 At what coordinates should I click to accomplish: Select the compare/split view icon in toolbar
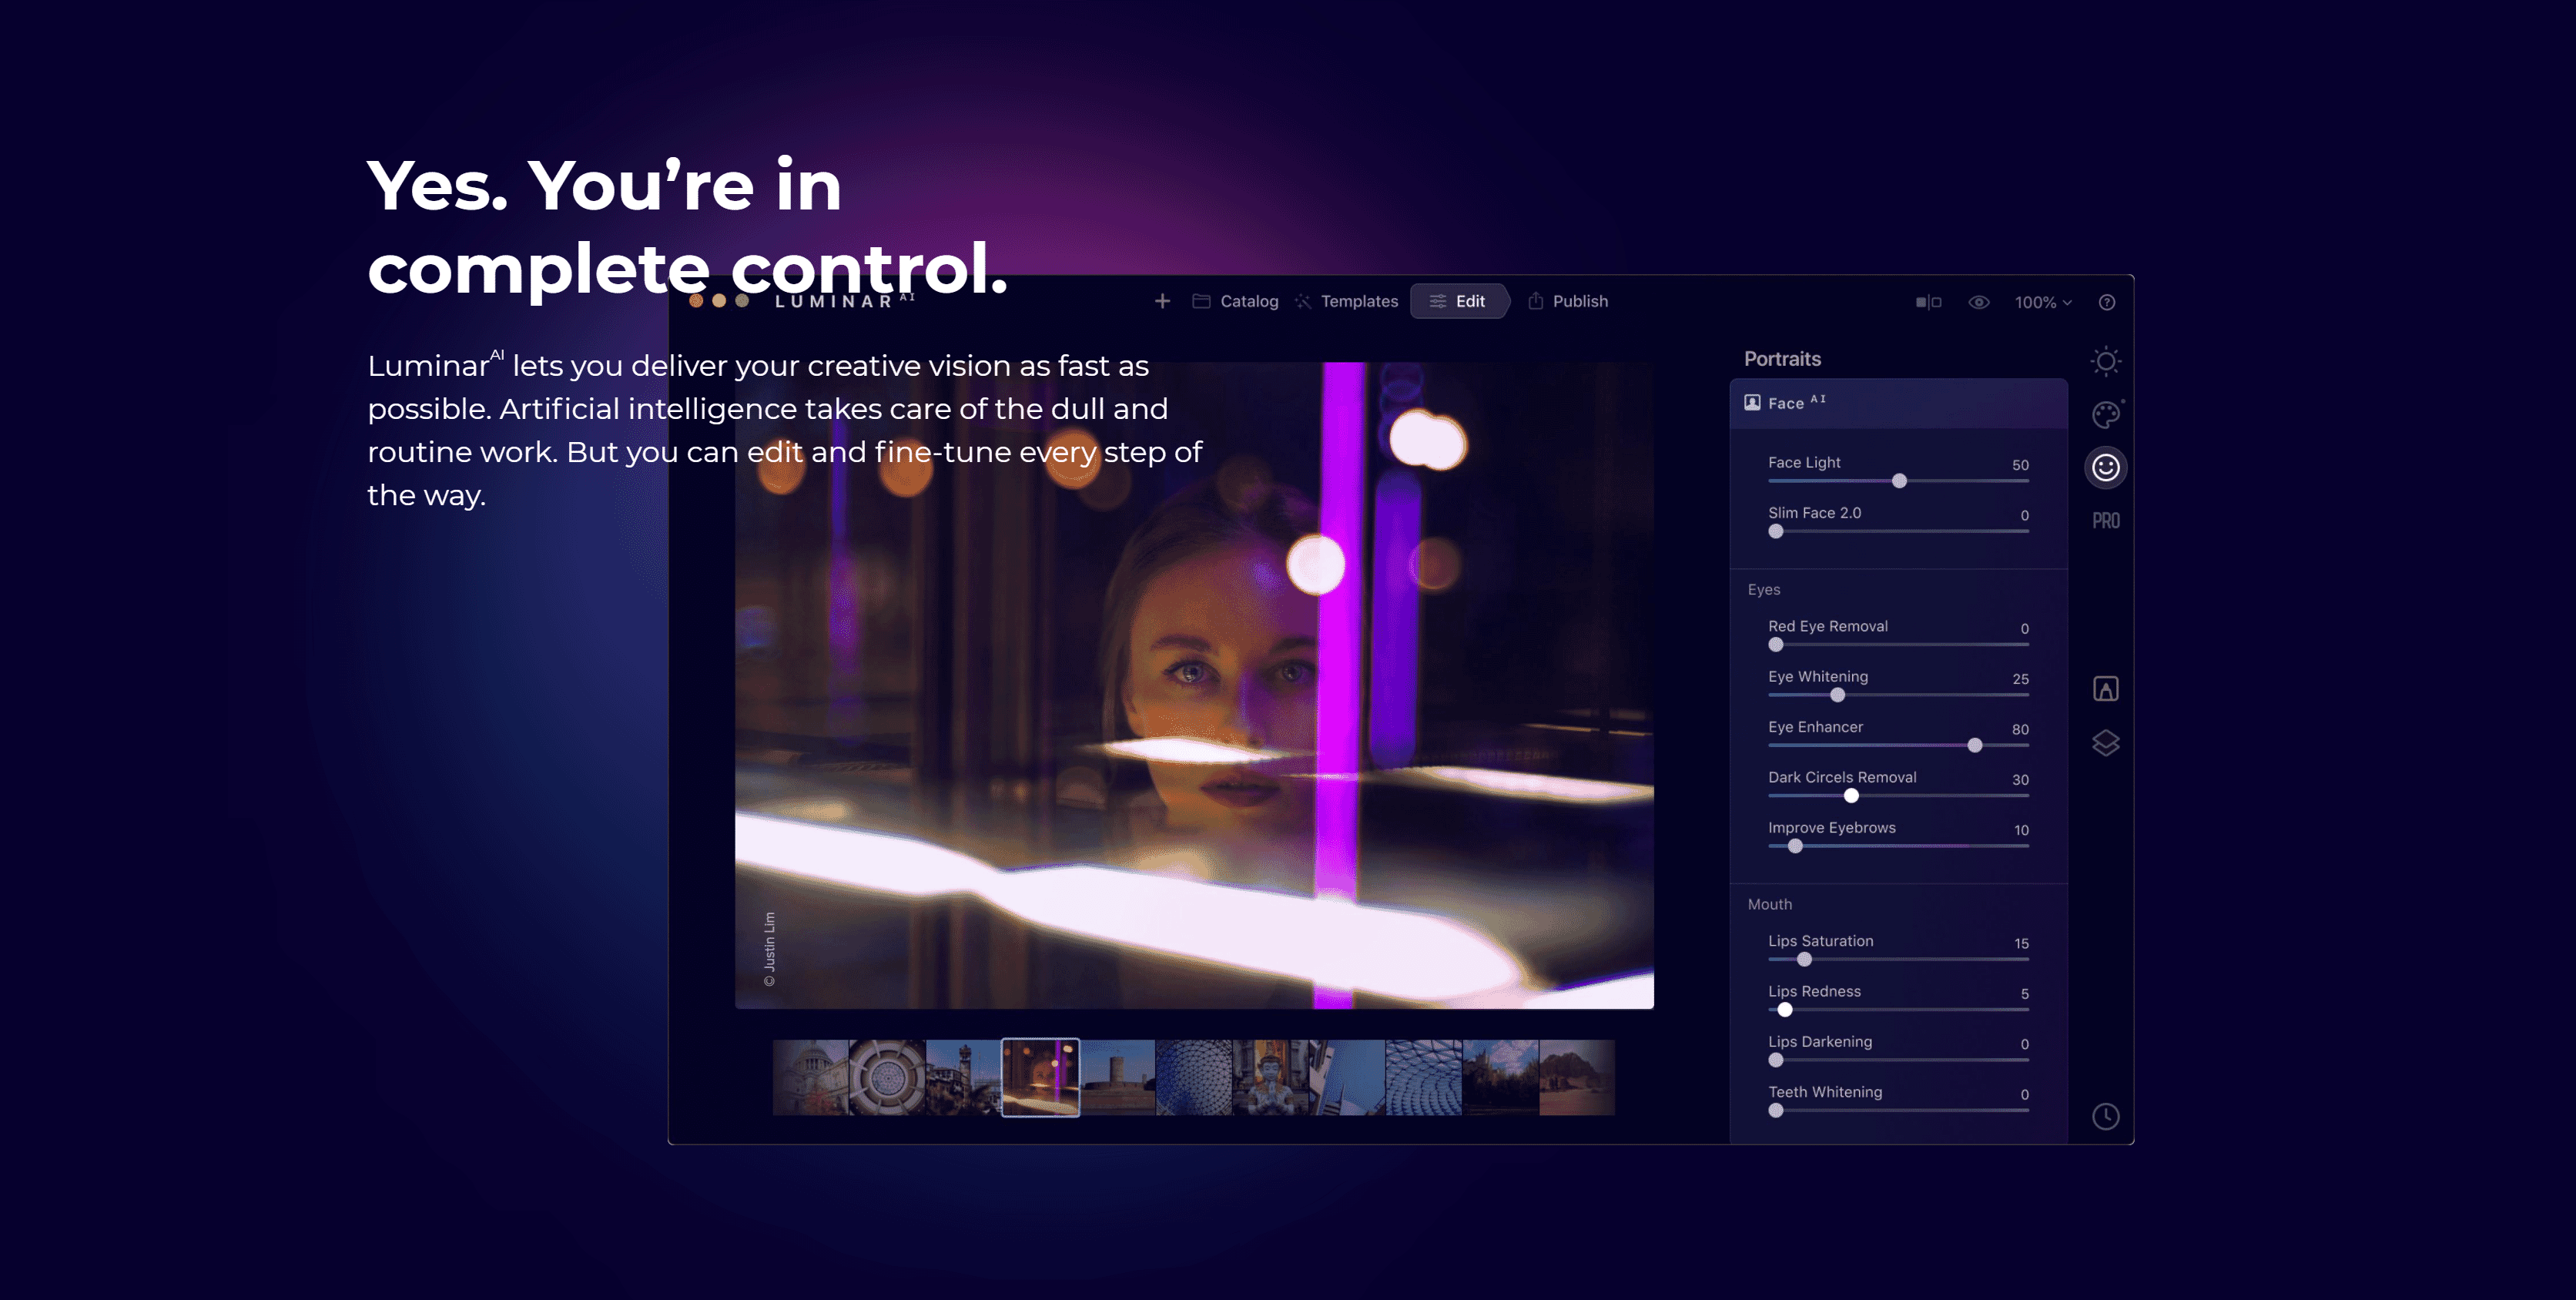[x=1928, y=300]
